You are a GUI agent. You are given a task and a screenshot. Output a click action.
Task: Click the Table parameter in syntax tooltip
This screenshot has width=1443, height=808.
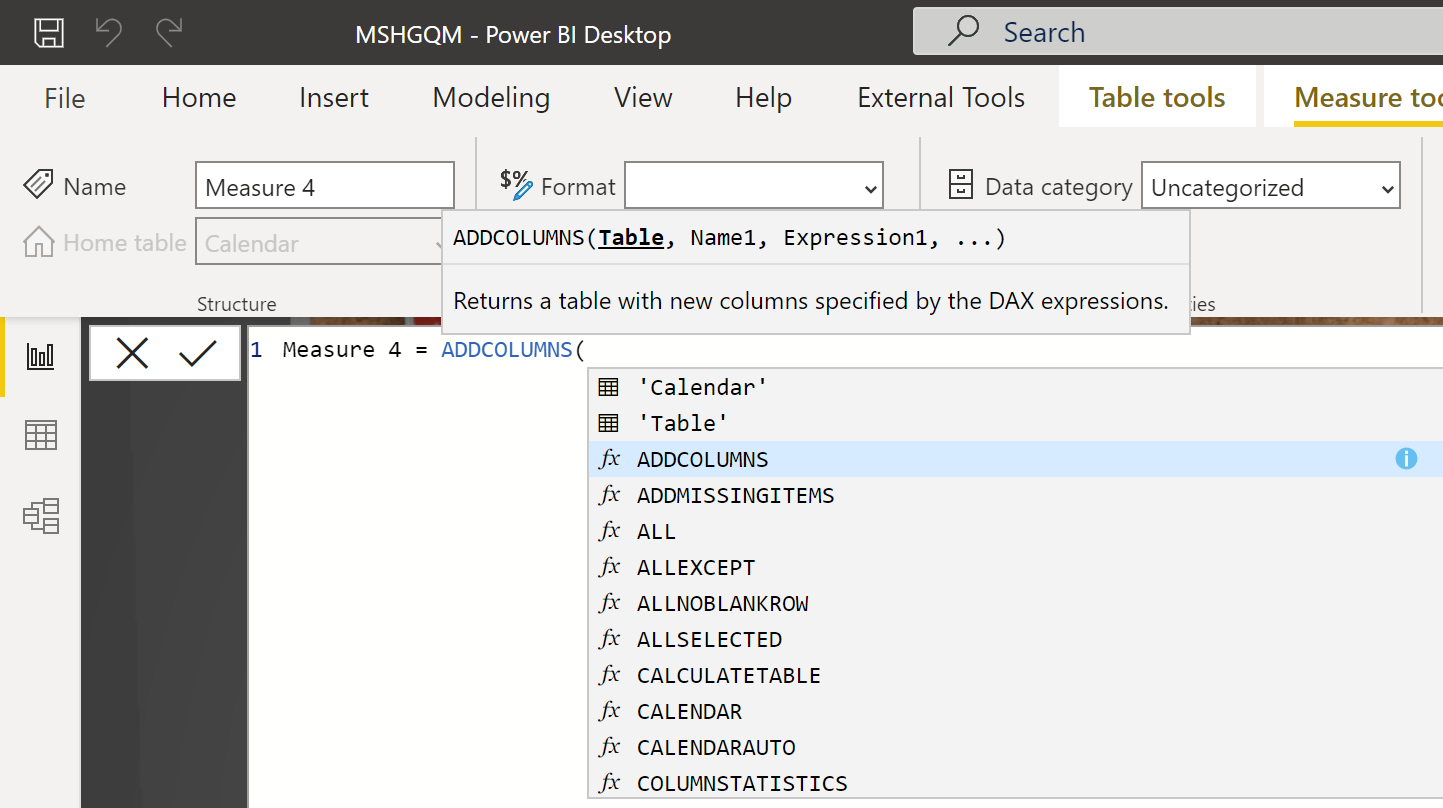pyautogui.click(x=631, y=238)
